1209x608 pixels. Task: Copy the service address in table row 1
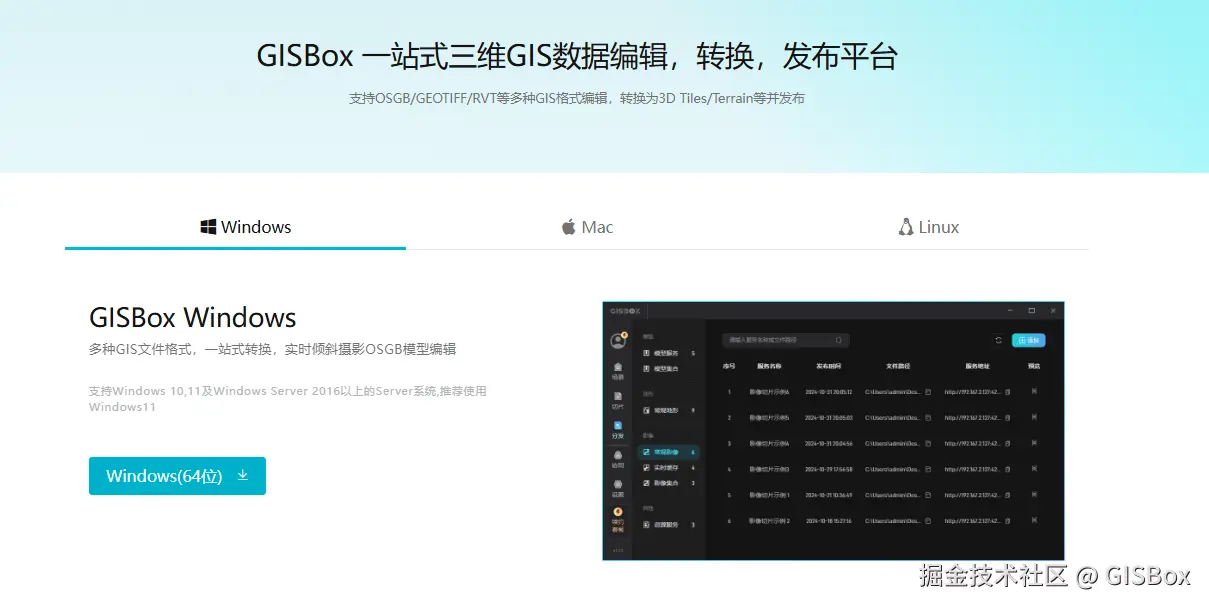click(x=1007, y=392)
